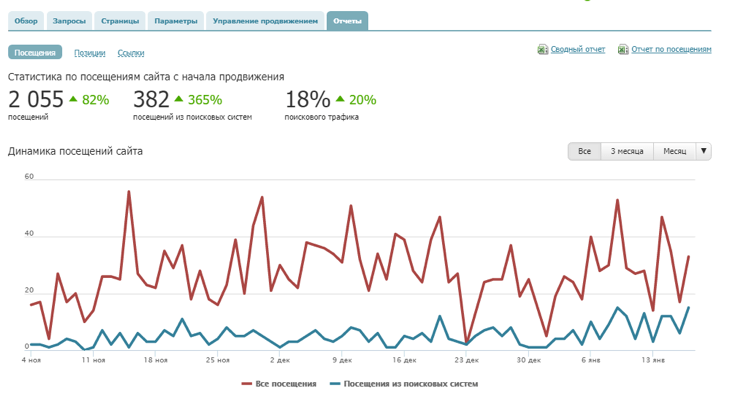The width and height of the screenshot is (730, 410).
Task: Switch to the Запросы tab
Action: pyautogui.click(x=70, y=20)
